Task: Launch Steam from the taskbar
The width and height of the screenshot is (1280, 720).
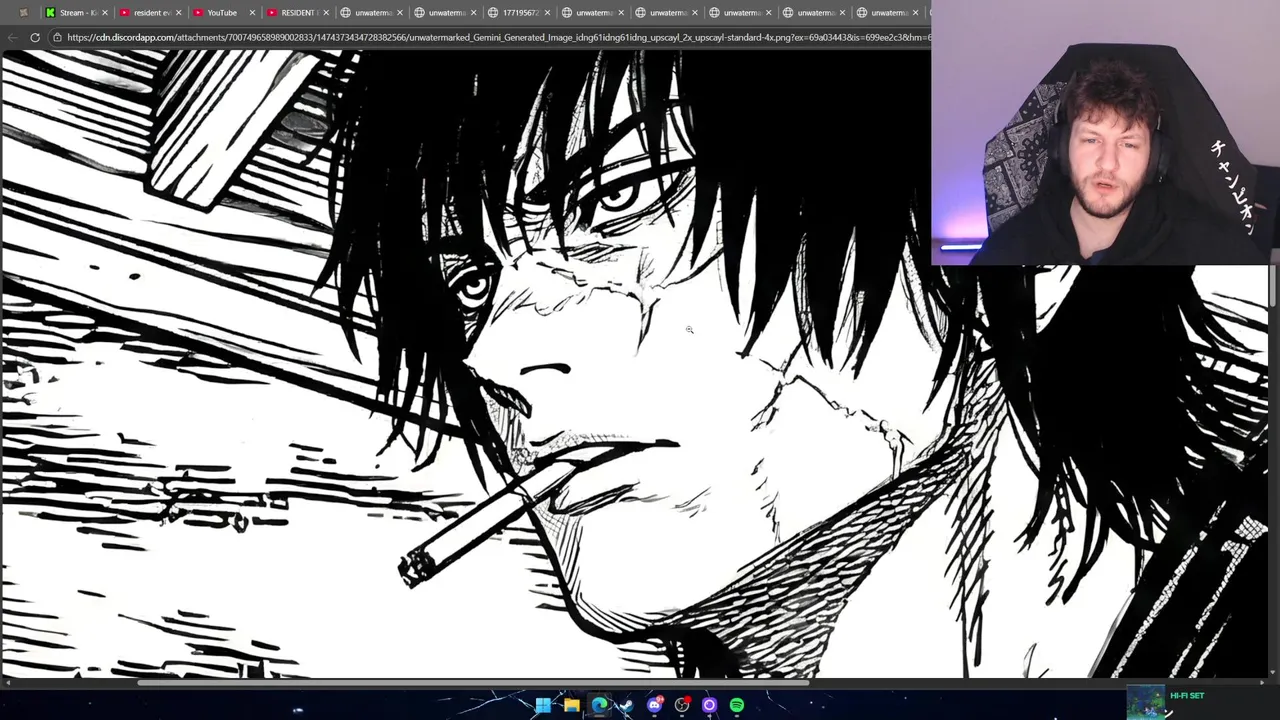Action: 626,705
